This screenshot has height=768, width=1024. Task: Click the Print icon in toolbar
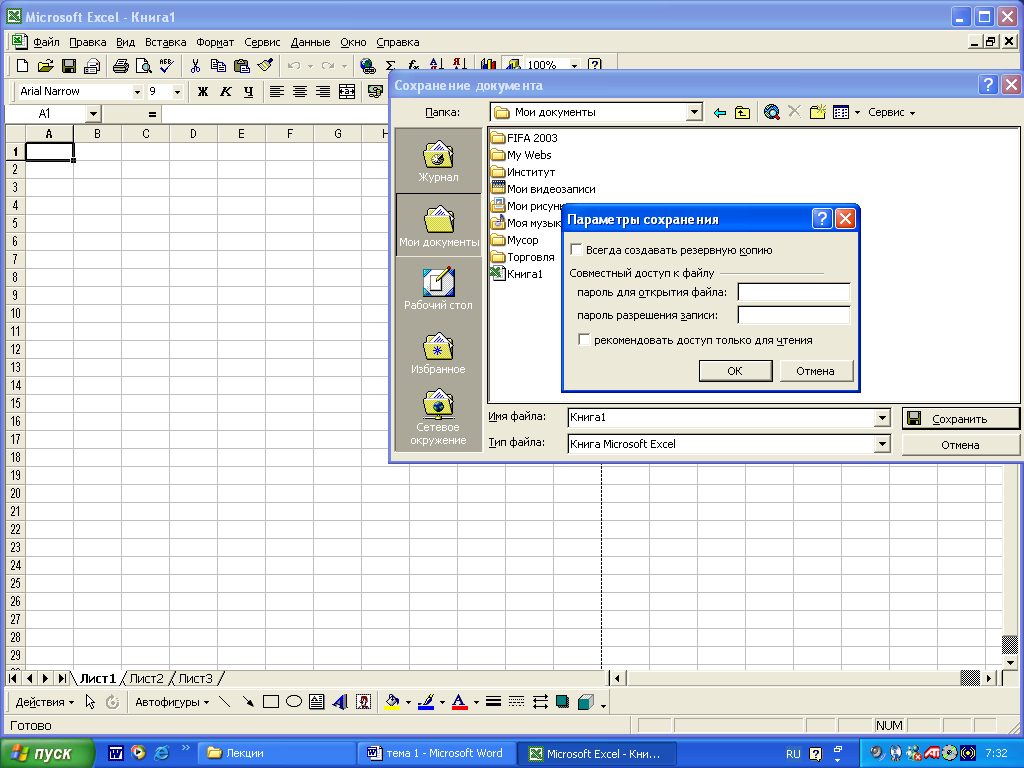(121, 65)
